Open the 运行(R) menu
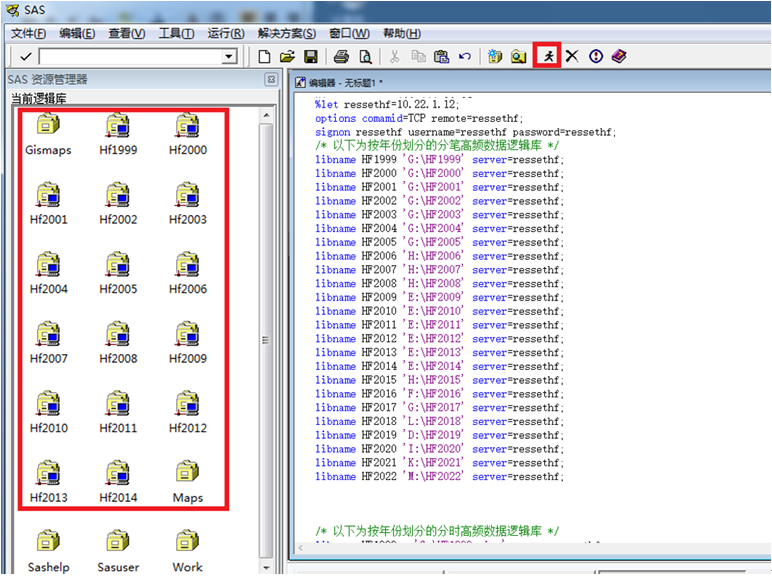The width and height of the screenshot is (772, 577). 226,33
